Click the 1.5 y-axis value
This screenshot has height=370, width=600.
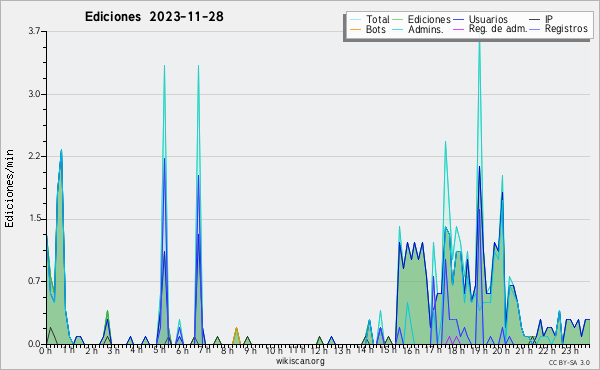click(34, 219)
